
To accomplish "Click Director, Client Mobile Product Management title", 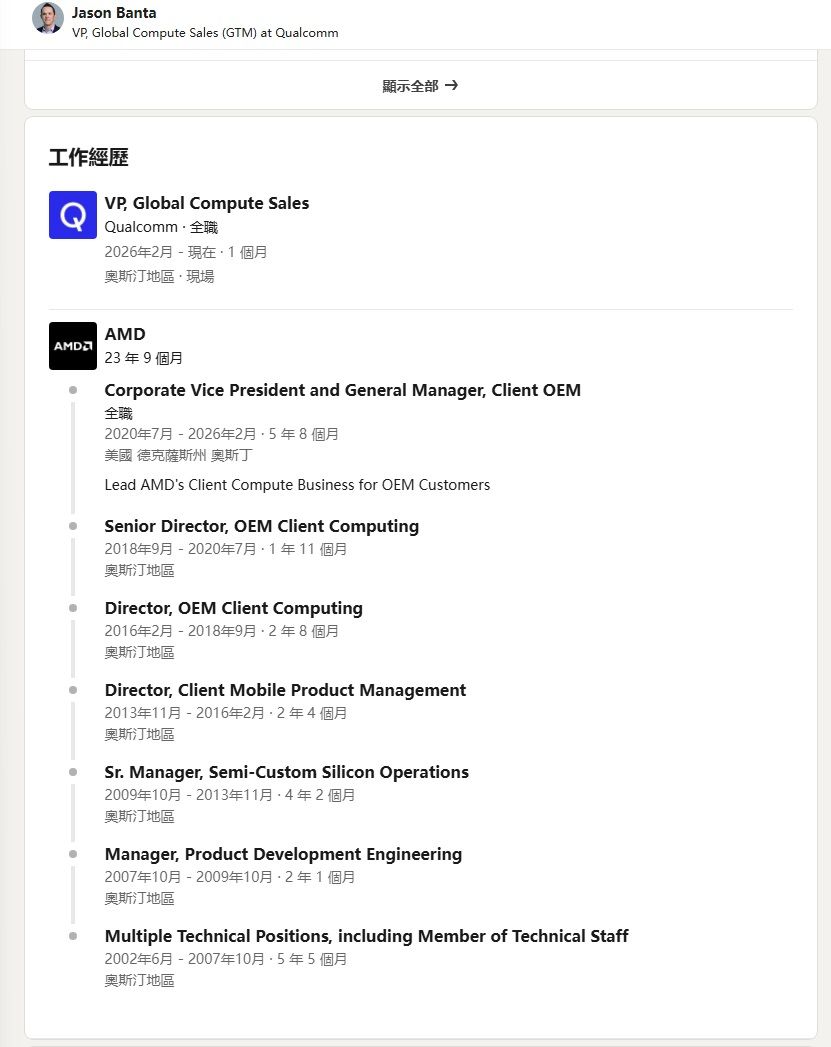I will [x=285, y=690].
